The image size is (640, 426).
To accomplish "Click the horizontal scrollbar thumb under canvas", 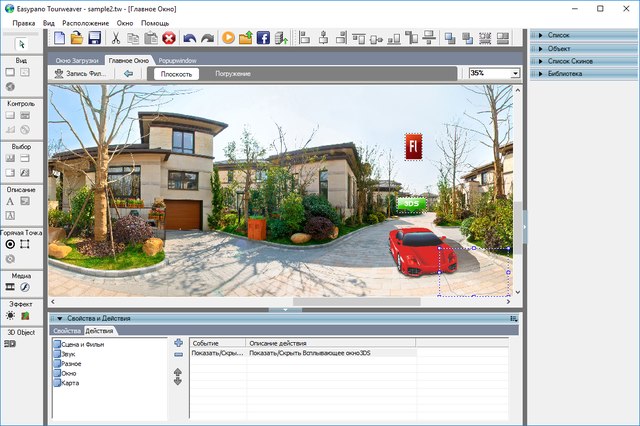I will [x=357, y=302].
